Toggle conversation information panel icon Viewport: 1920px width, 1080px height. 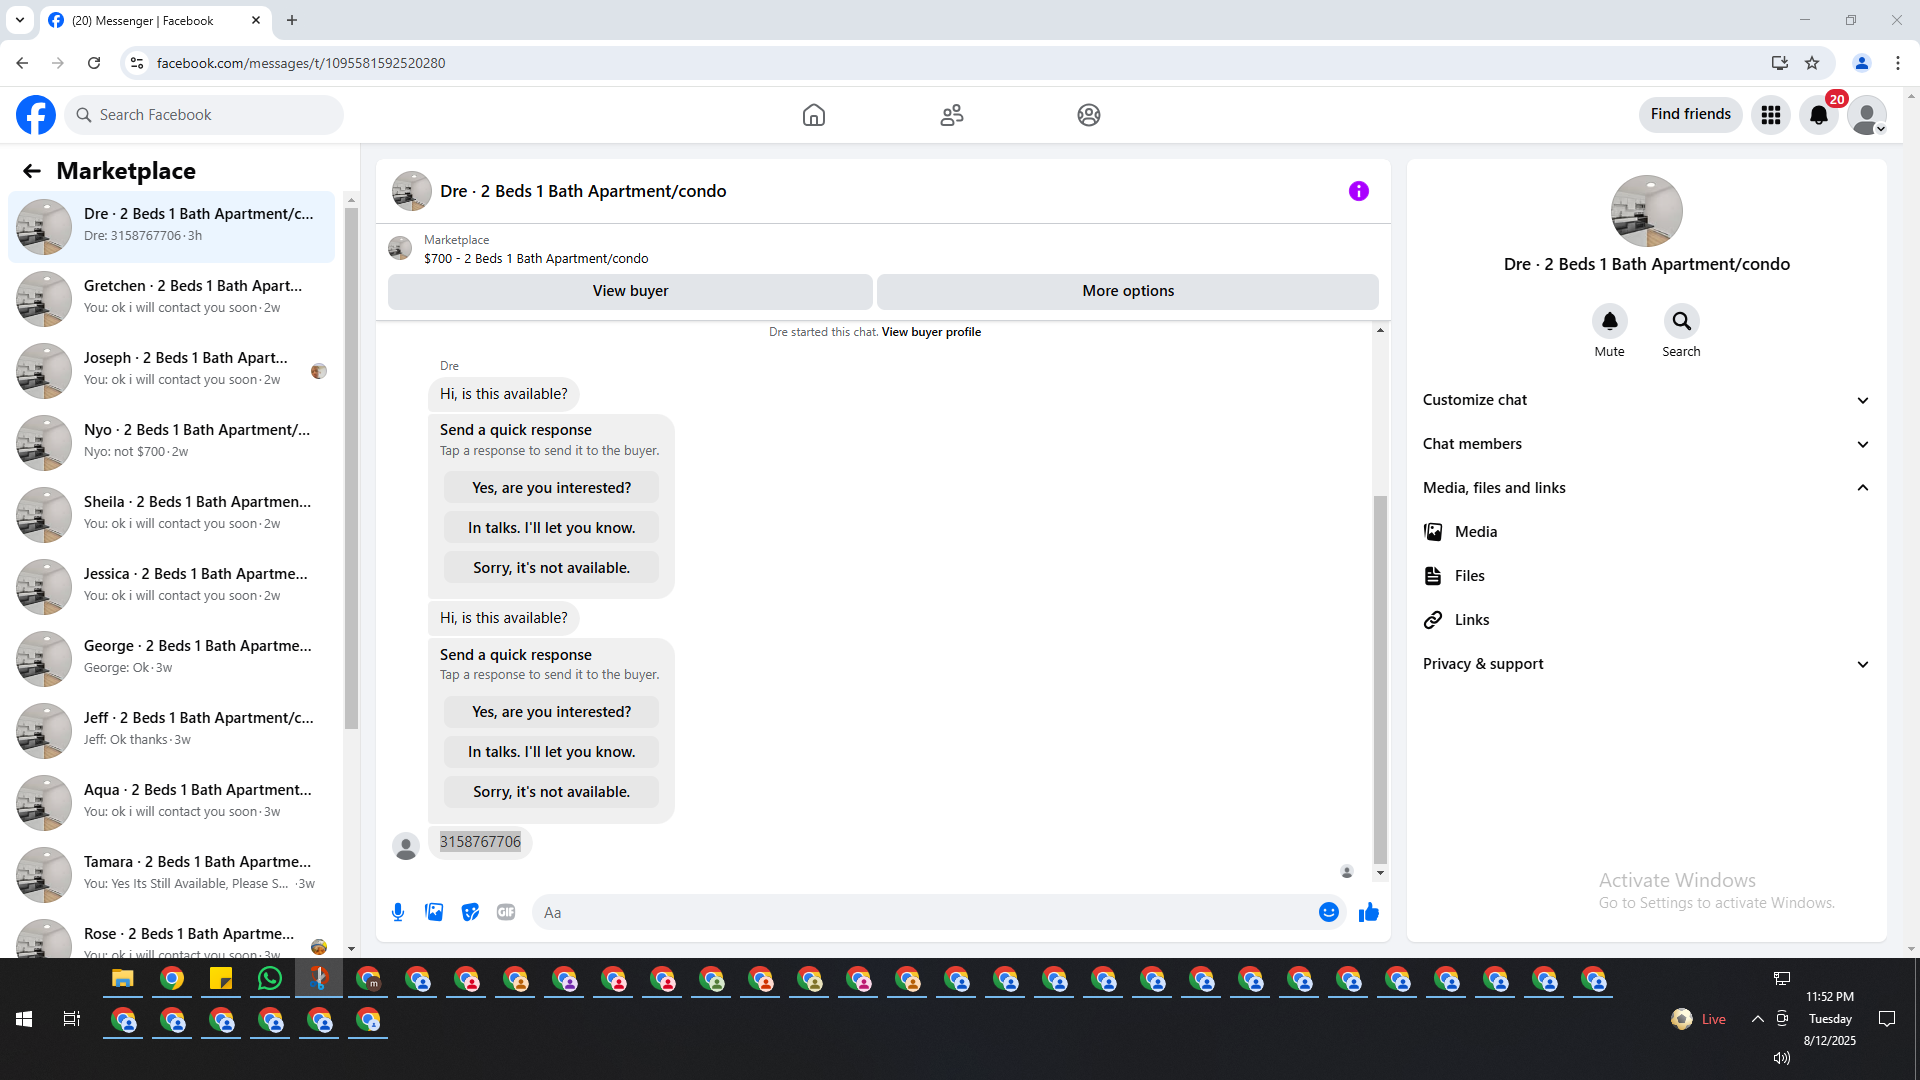(1358, 191)
